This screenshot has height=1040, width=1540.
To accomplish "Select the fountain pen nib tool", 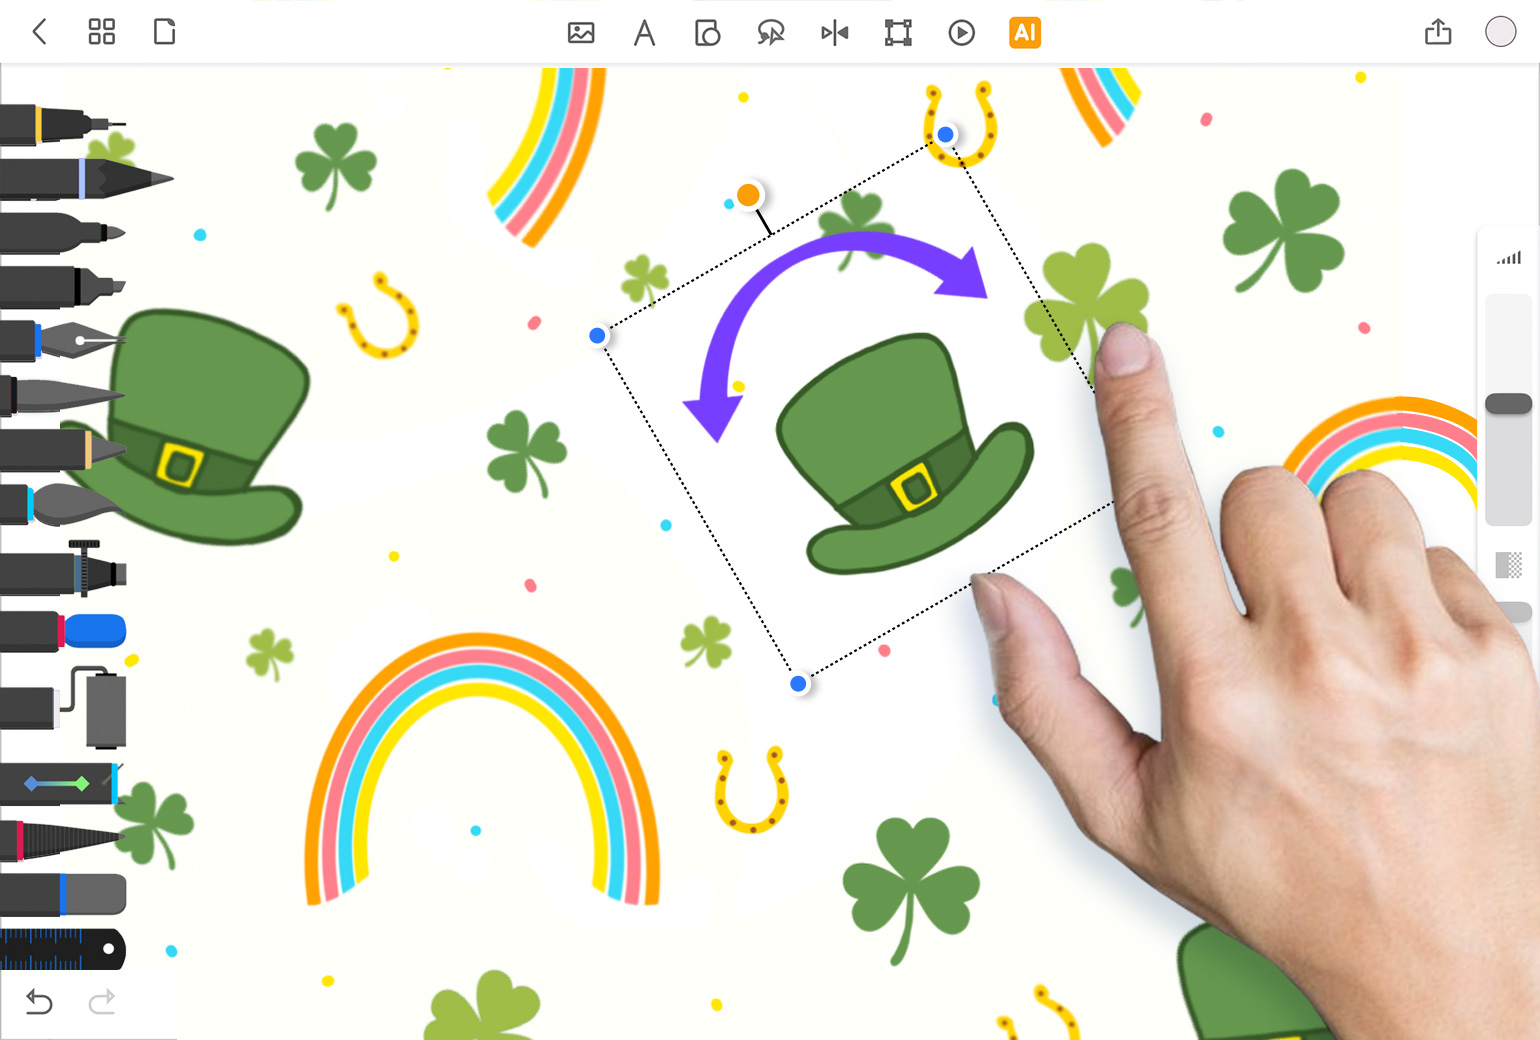I will point(62,341).
